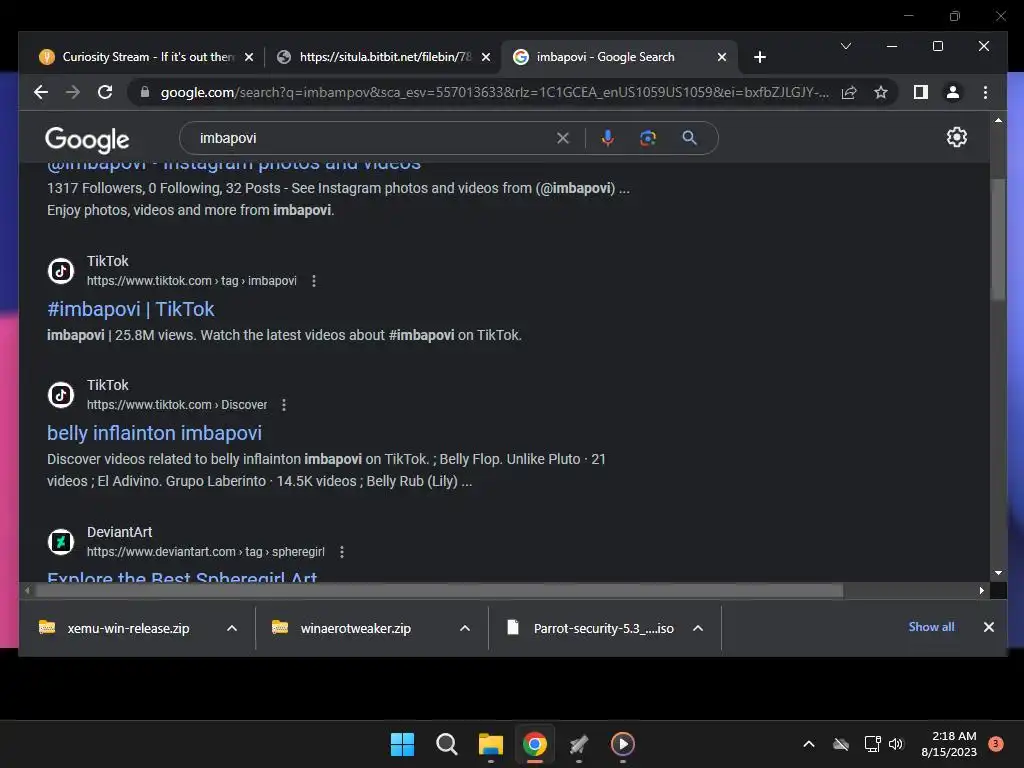Viewport: 1024px width, 768px height.
Task: Click the DeviantArt result favicon
Action: [61, 541]
